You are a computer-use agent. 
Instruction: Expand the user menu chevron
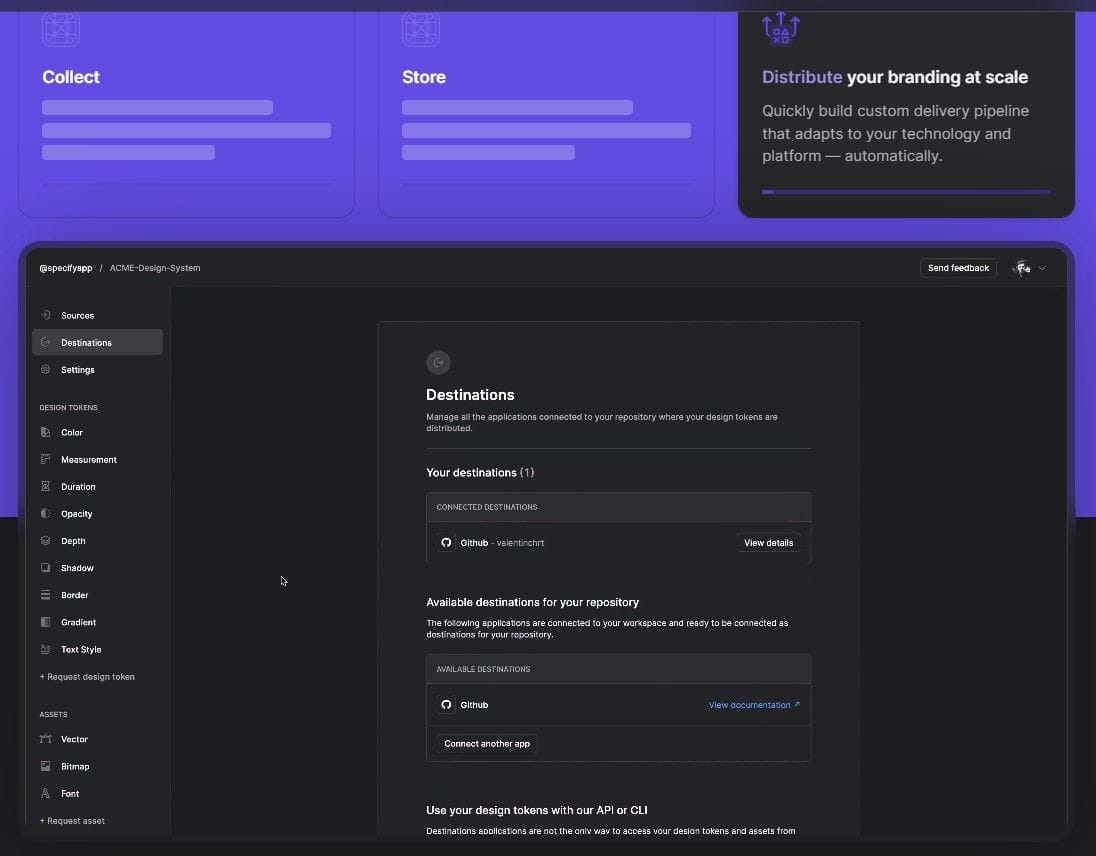click(1041, 268)
